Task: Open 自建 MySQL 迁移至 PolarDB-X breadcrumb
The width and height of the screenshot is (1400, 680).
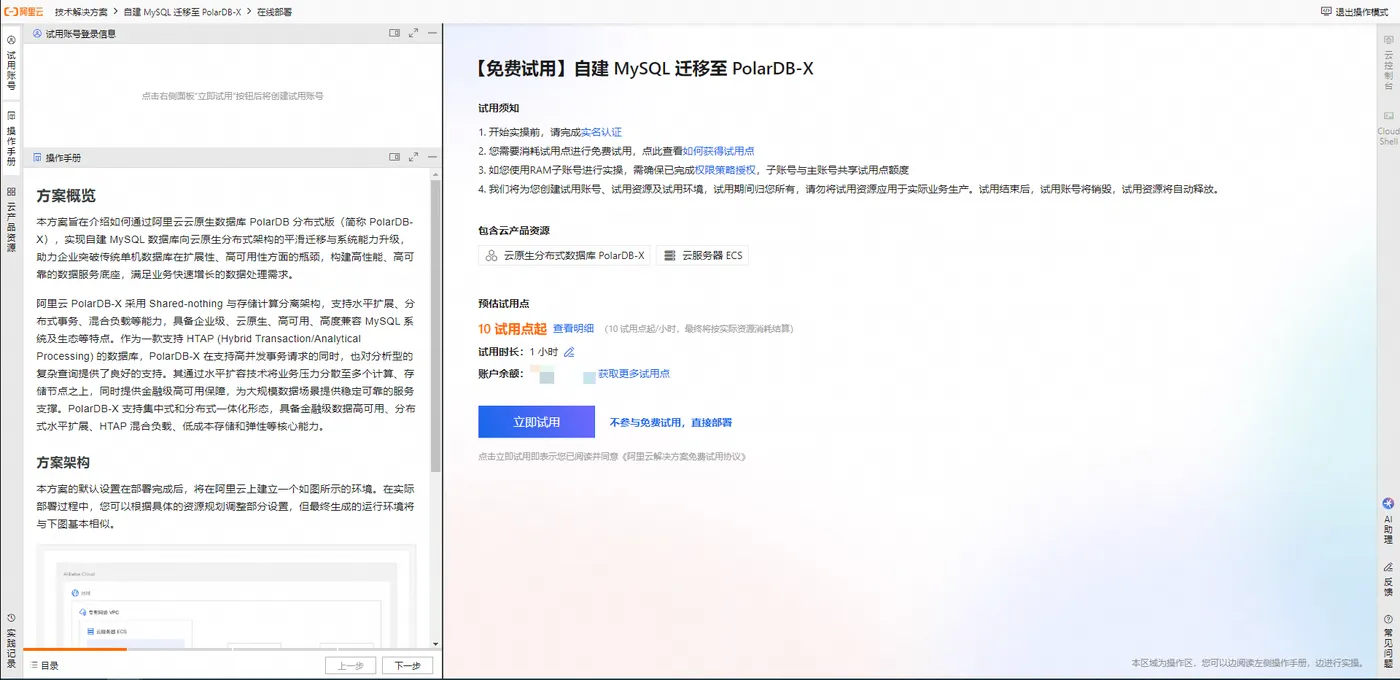Action: (x=182, y=11)
